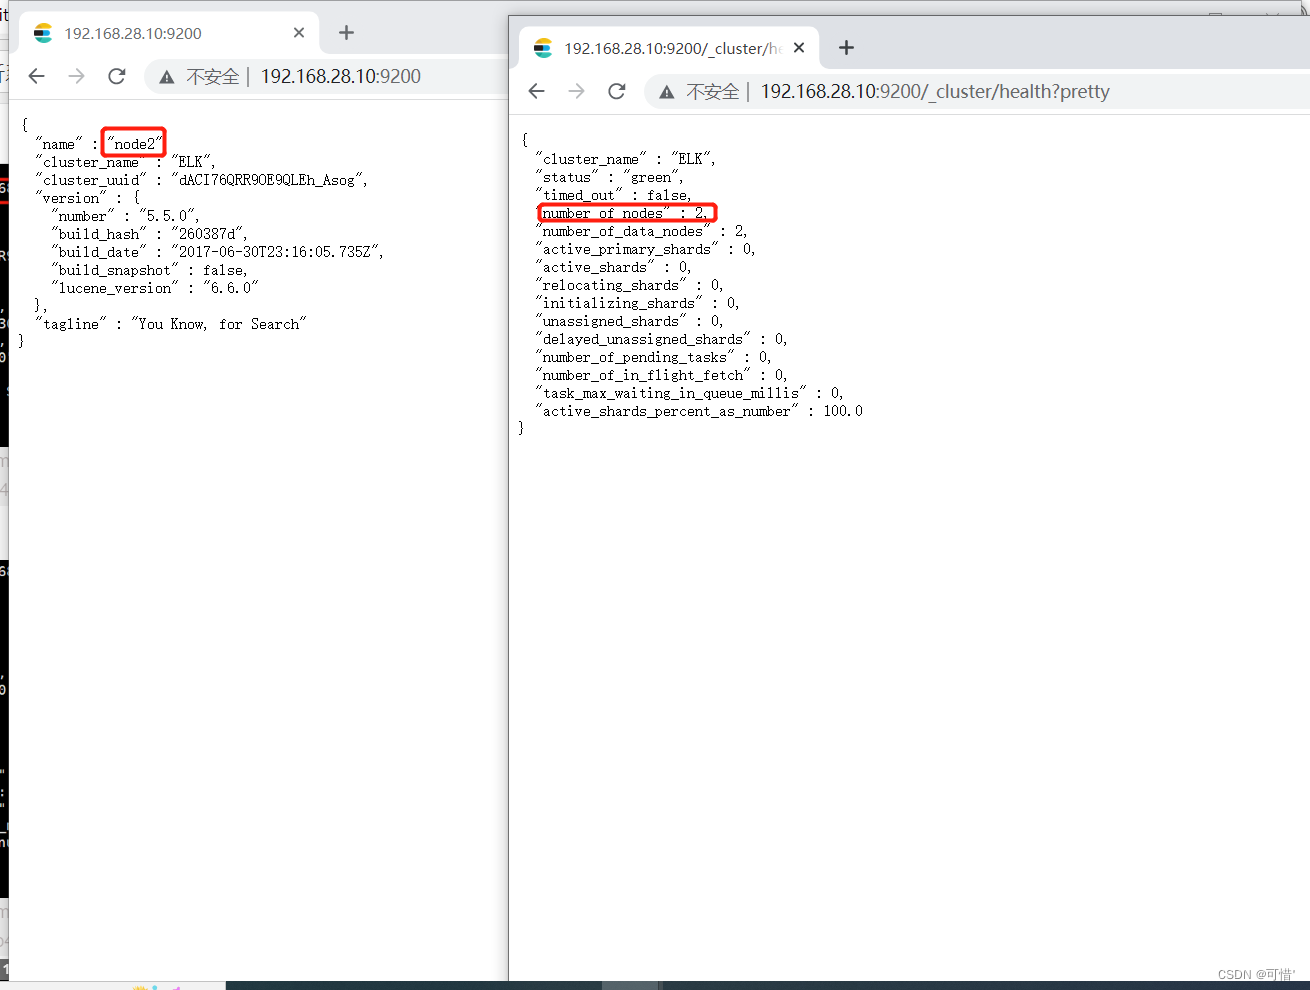The image size is (1310, 990).
Task: Go forward in the left browser window
Action: tap(77, 76)
